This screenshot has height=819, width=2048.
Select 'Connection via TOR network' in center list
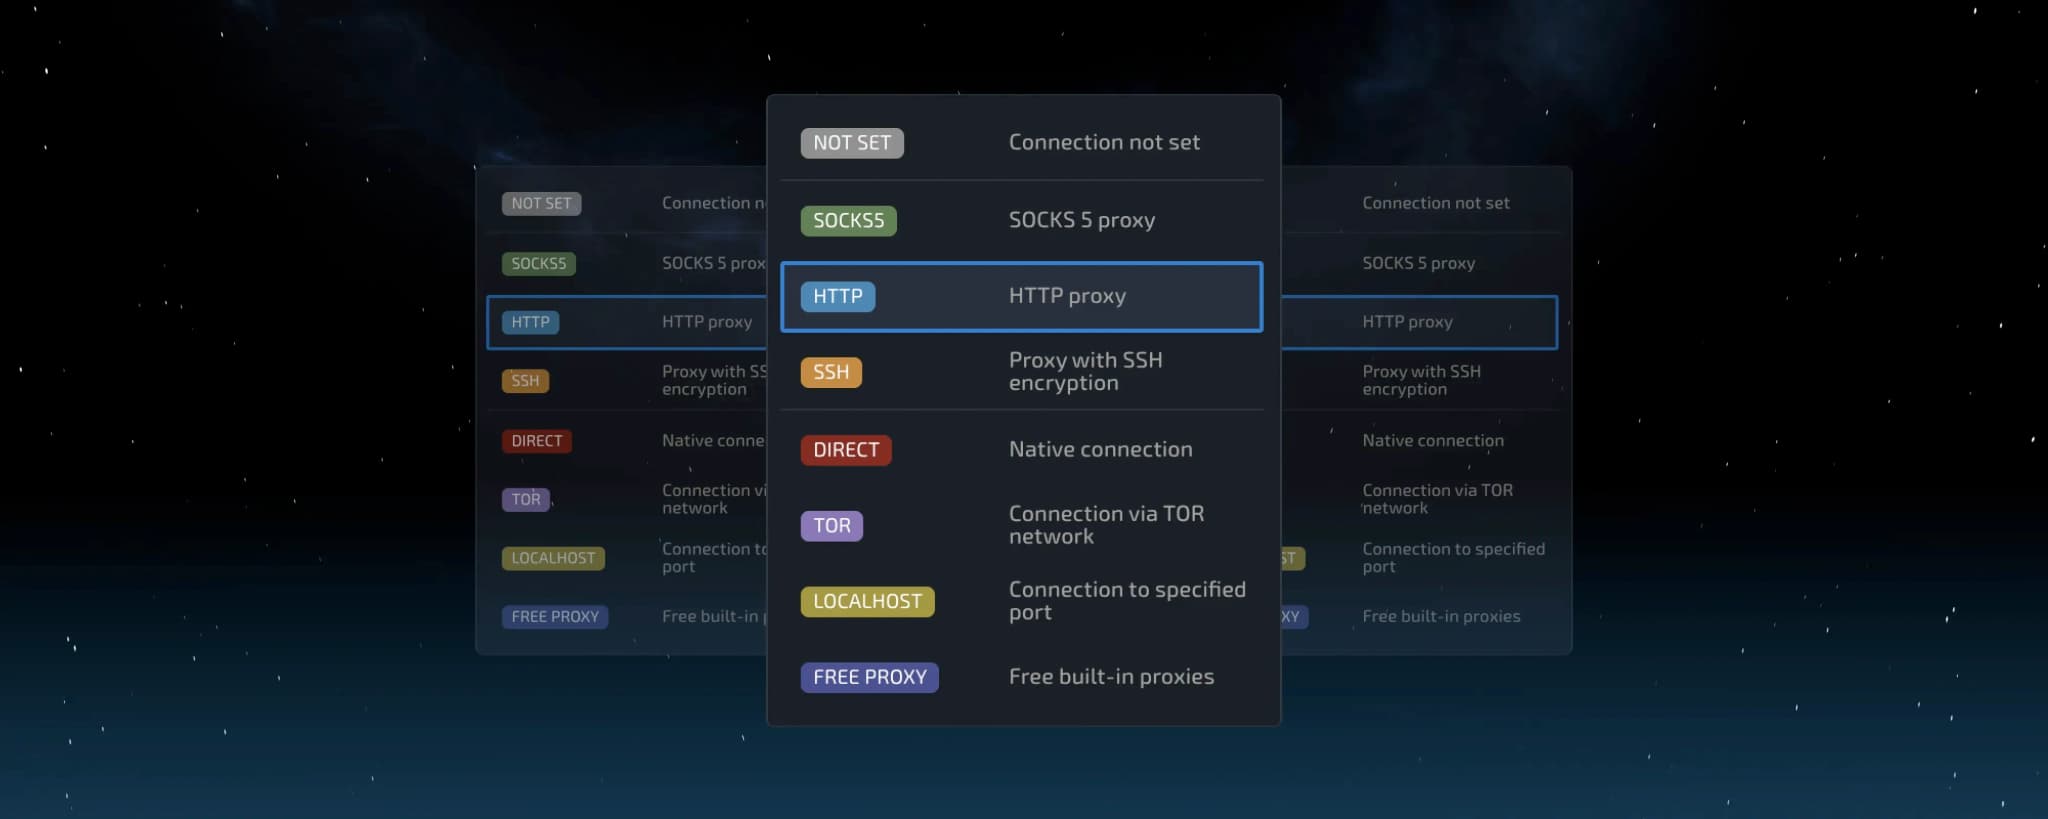[x=1105, y=525]
